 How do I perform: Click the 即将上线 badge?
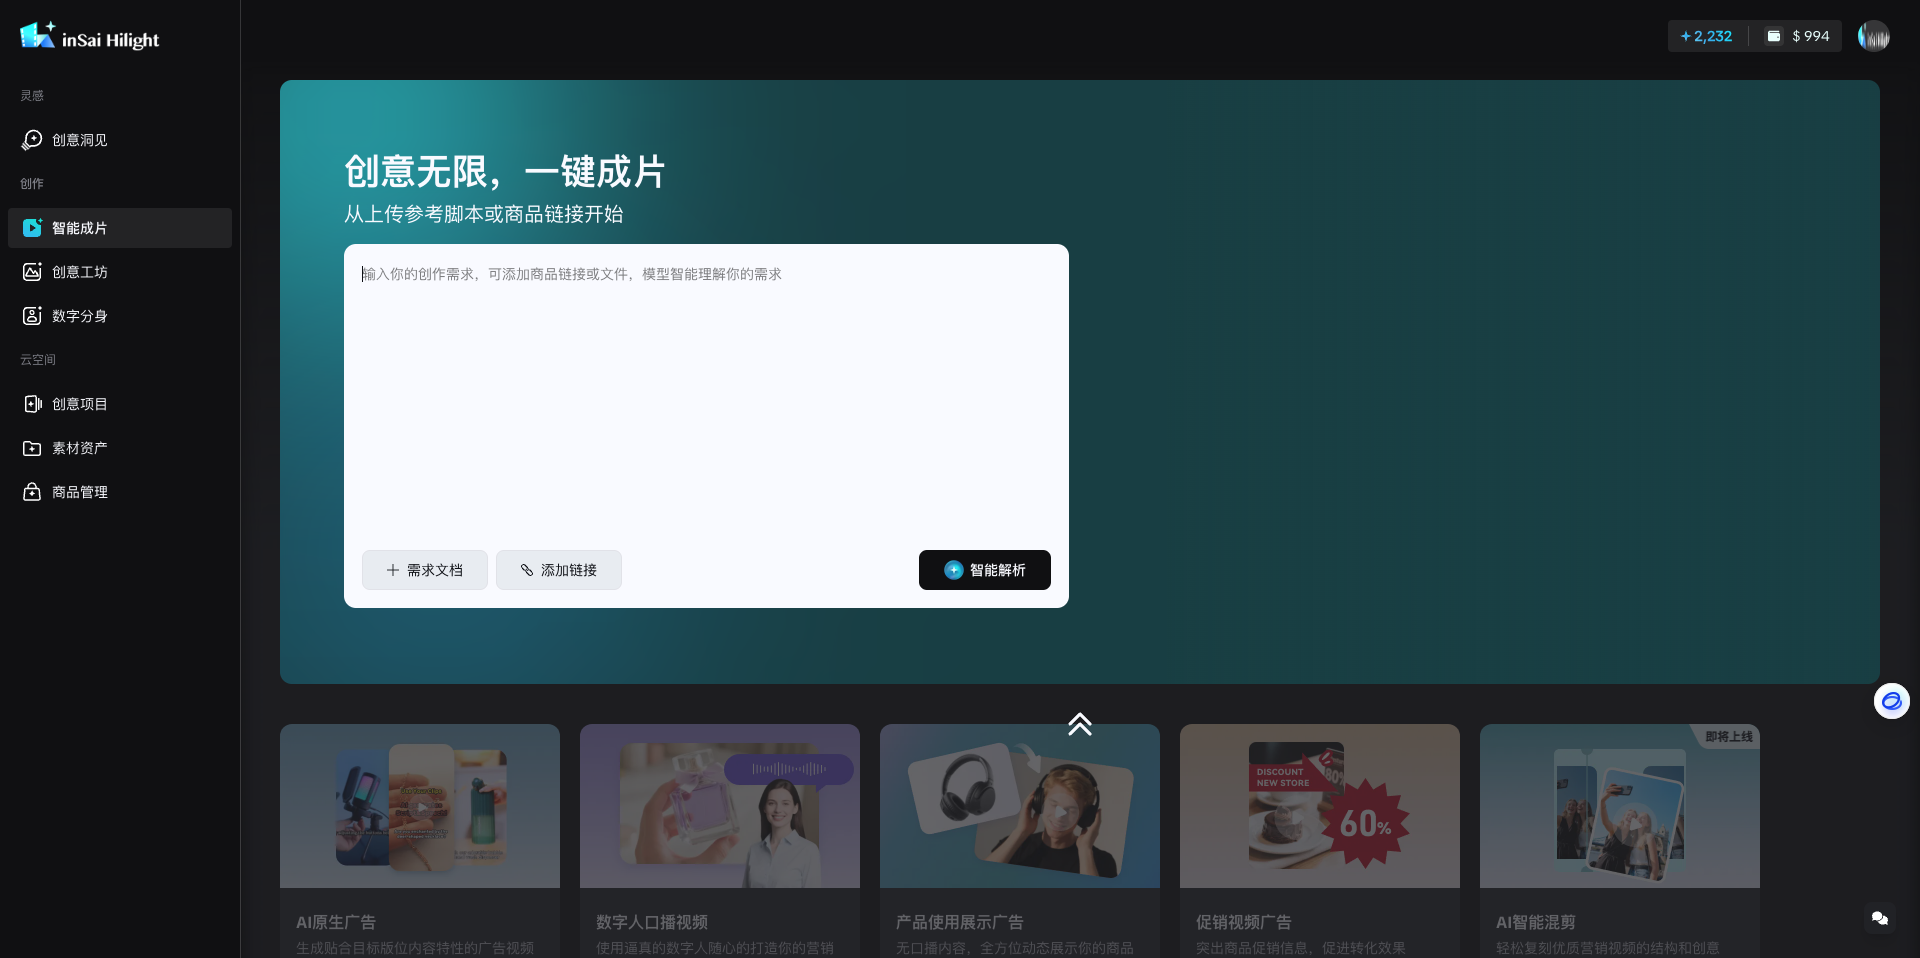[1728, 736]
